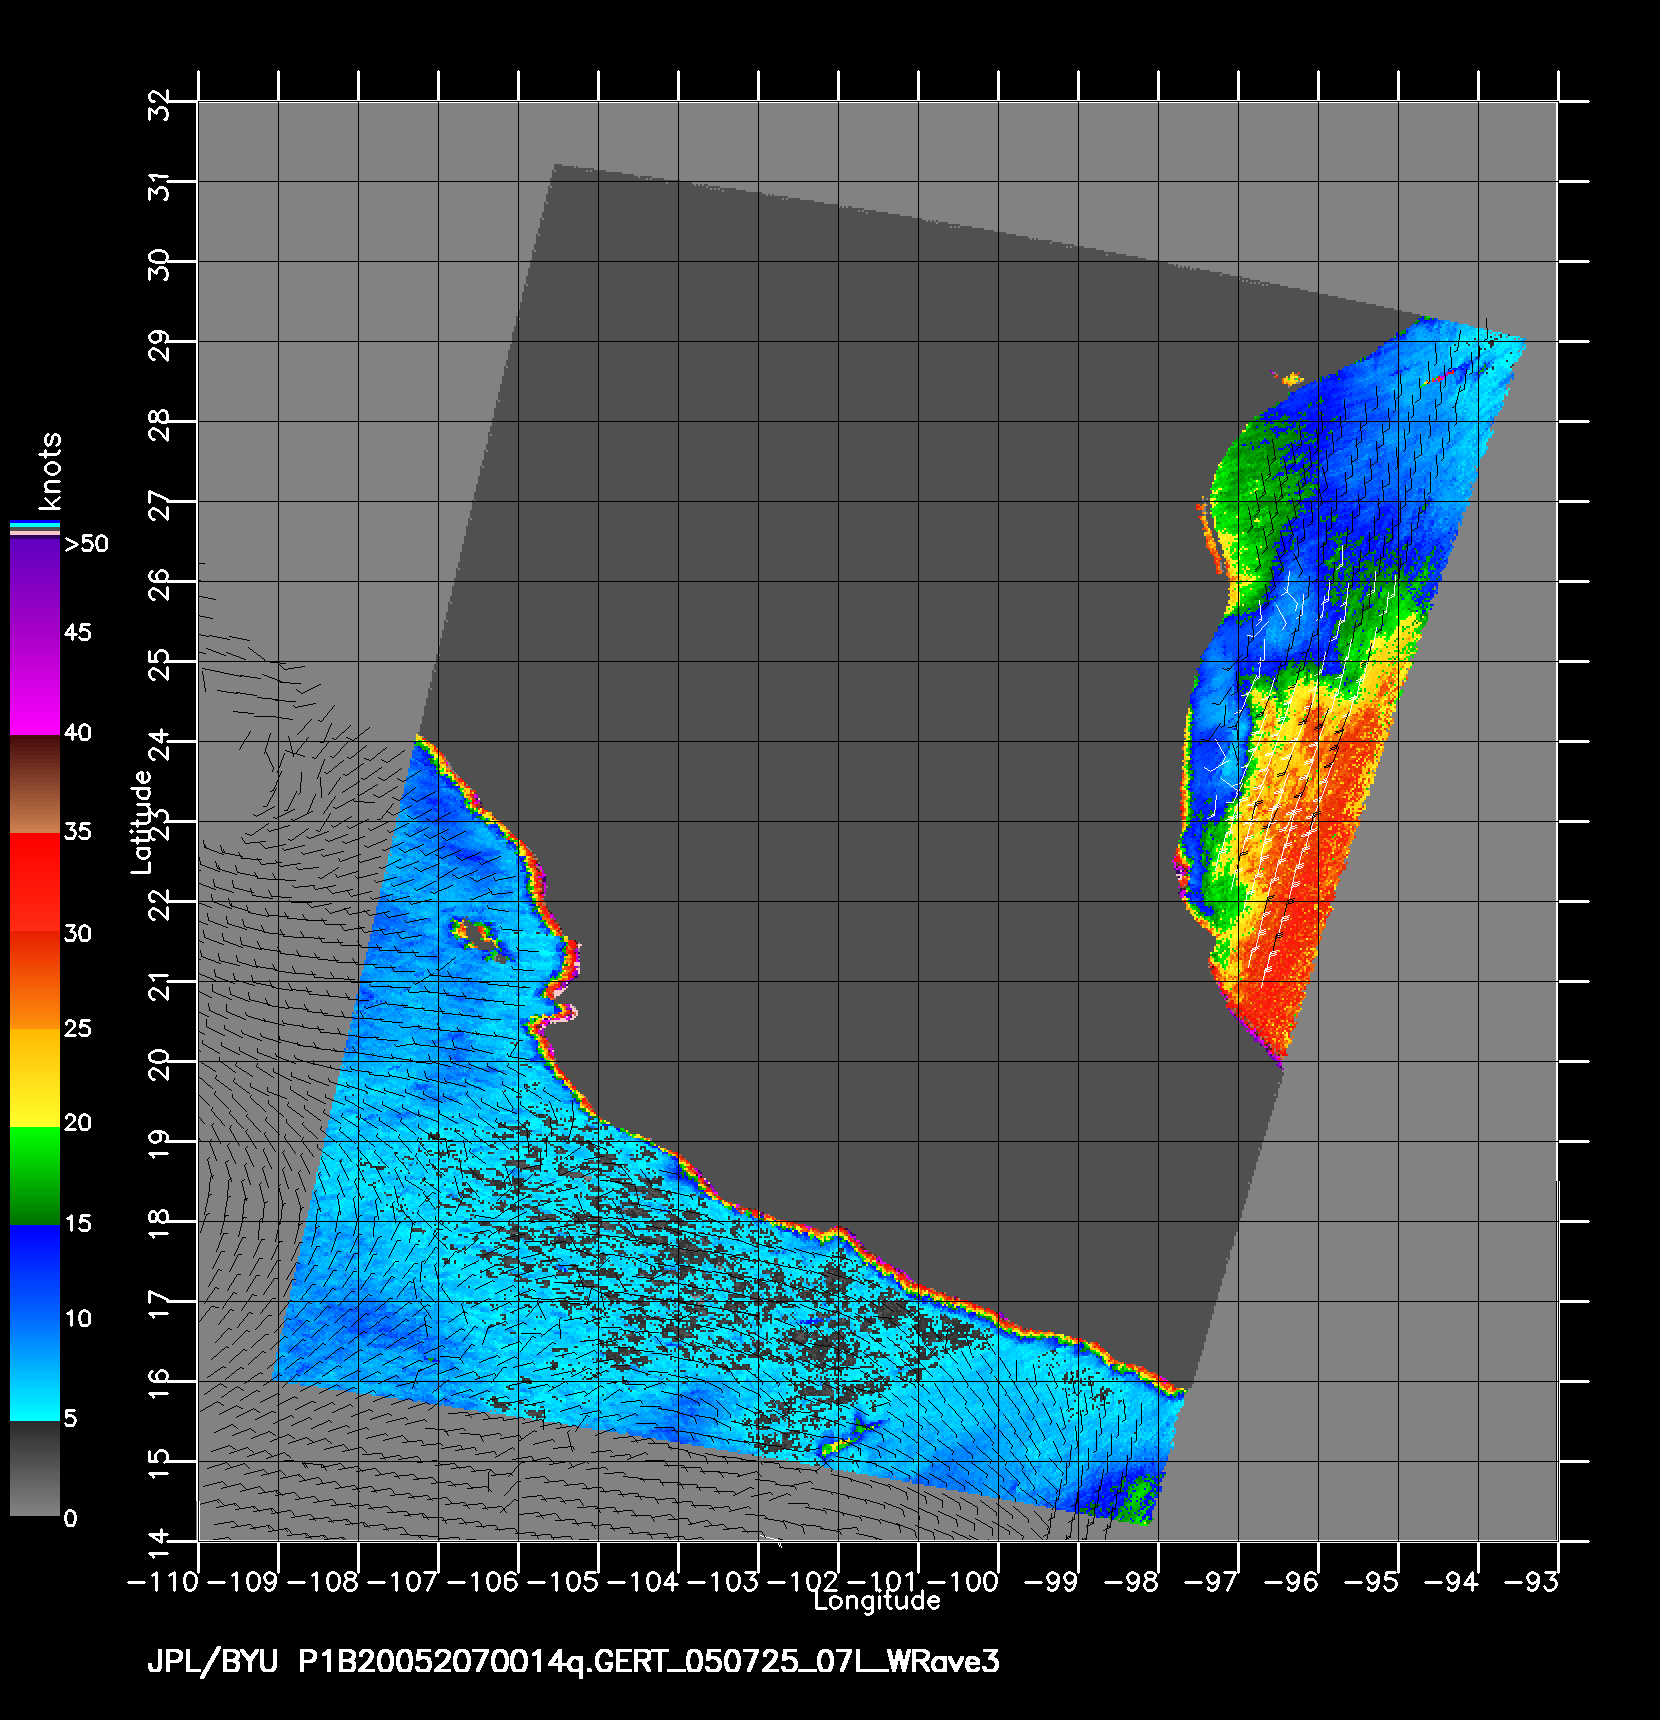Click the purple 45–50 knots color band
Image resolution: width=1660 pixels, height=1720 pixels.
click(x=35, y=588)
